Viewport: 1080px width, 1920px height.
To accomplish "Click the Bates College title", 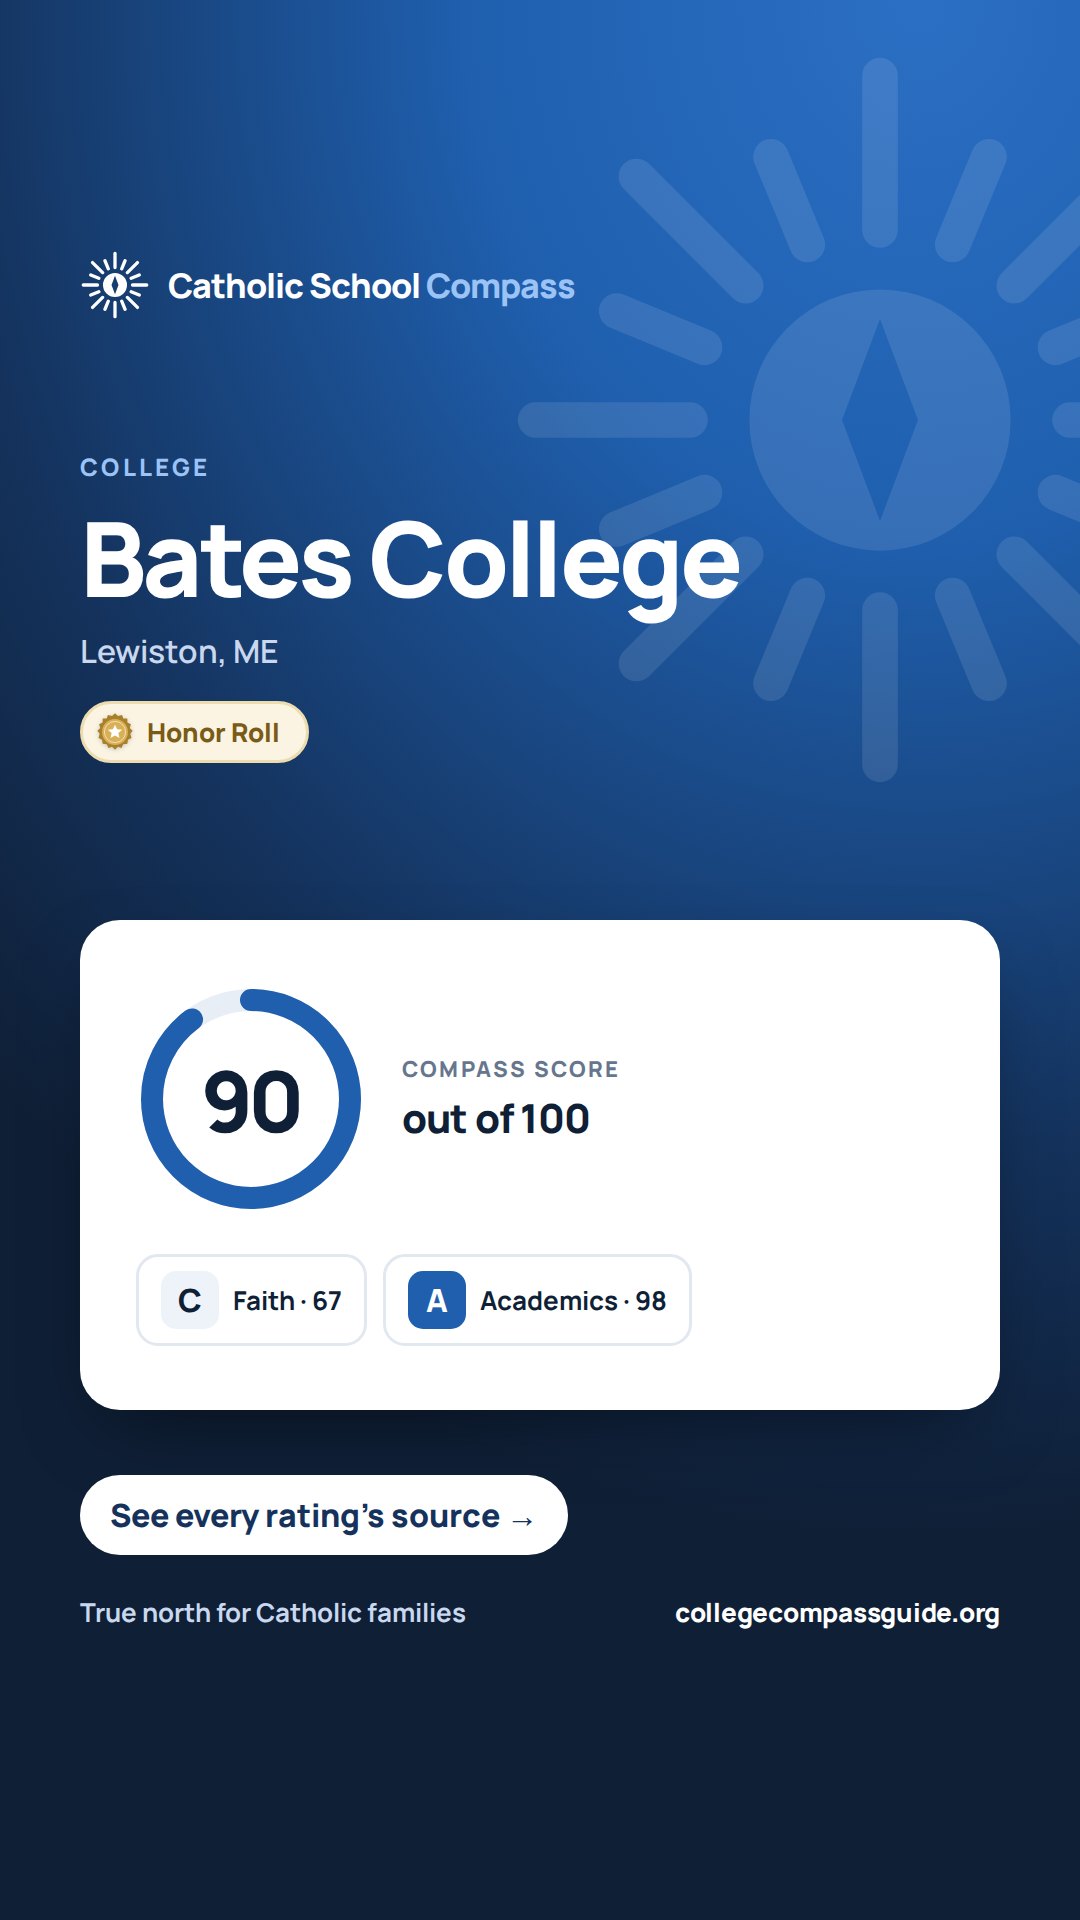I will coord(411,562).
